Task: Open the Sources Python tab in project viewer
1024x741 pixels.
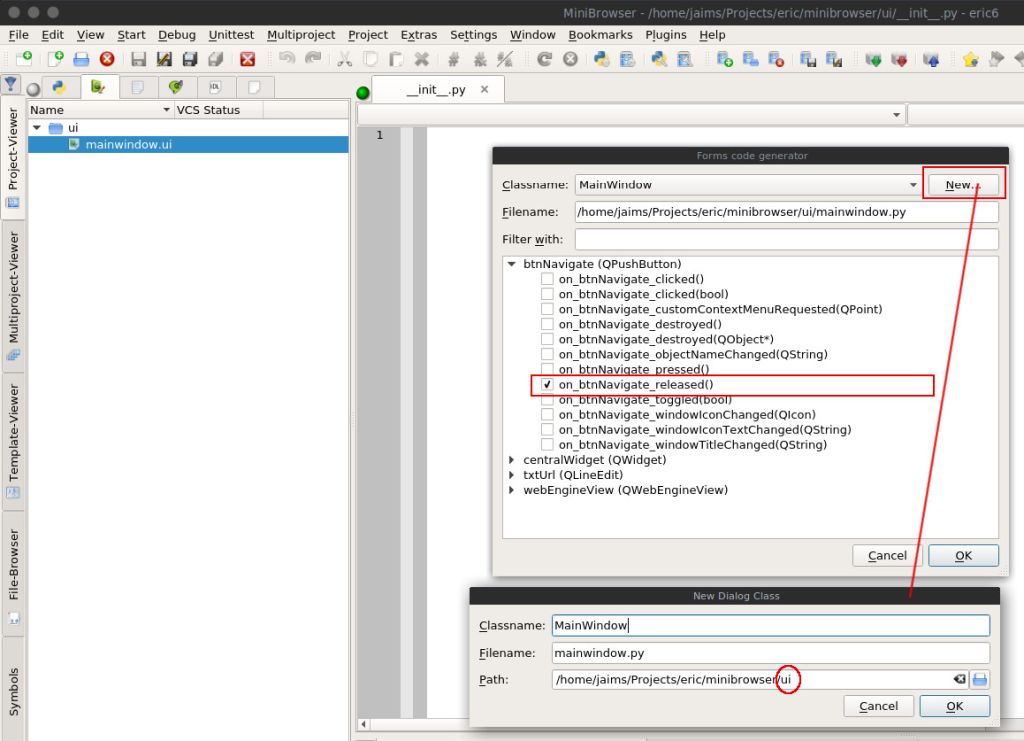Action: (59, 87)
